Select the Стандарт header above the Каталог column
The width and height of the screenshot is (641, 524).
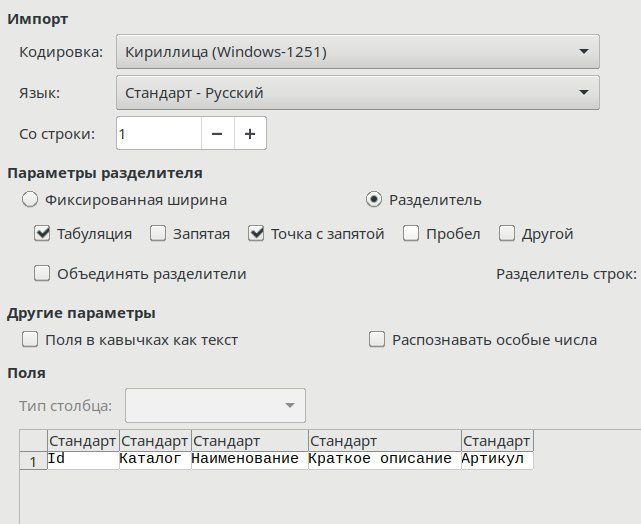(x=155, y=441)
